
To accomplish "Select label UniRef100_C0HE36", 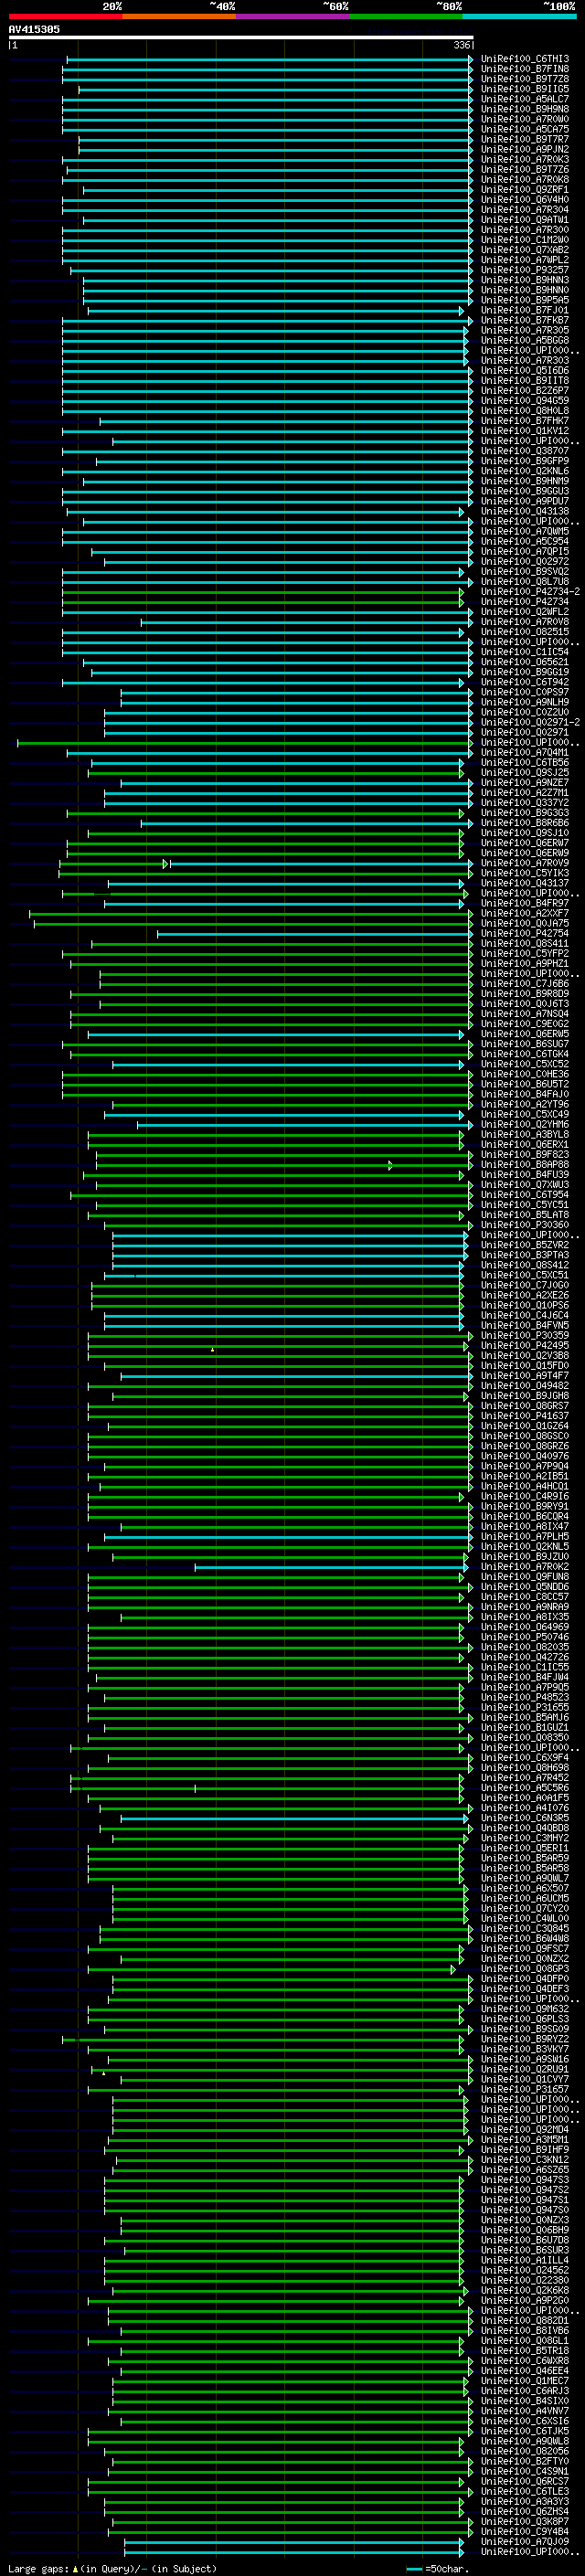I will [x=525, y=1074].
